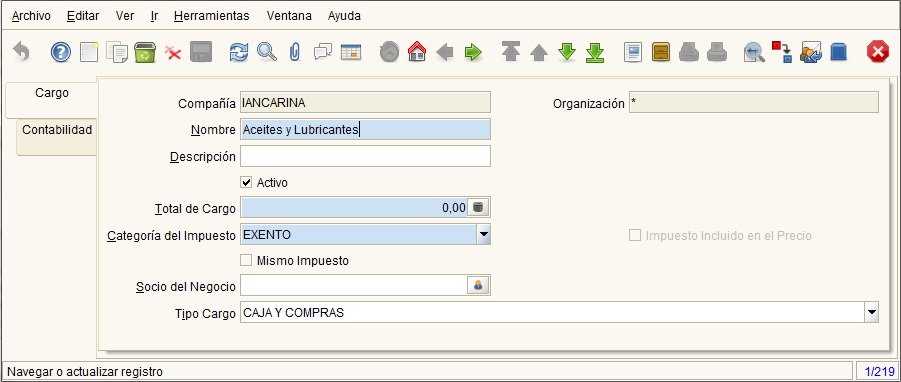Click the red X delete record icon

[173, 53]
